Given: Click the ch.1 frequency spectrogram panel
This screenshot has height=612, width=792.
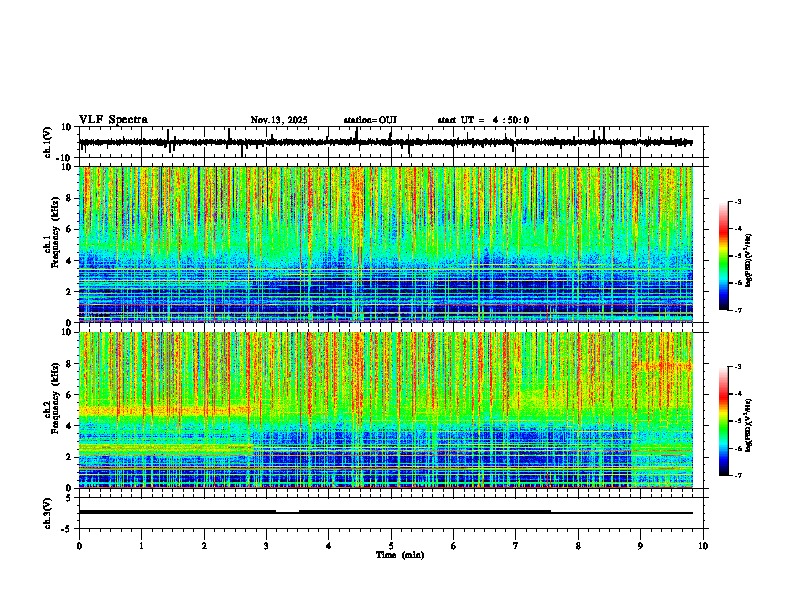Looking at the screenshot, I should pos(386,244).
